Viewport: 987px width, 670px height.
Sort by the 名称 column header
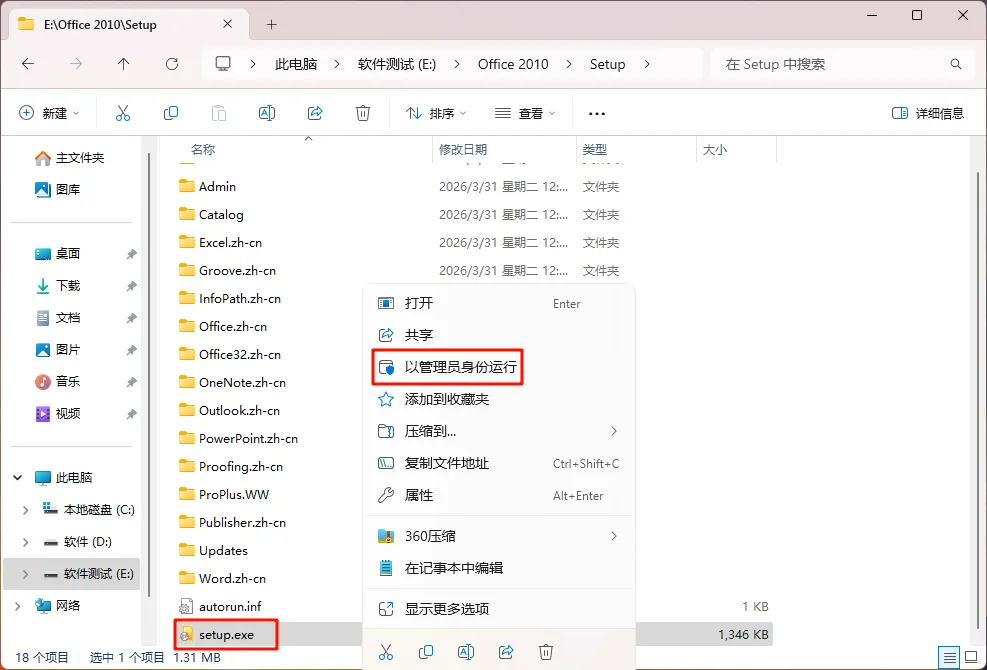(203, 149)
